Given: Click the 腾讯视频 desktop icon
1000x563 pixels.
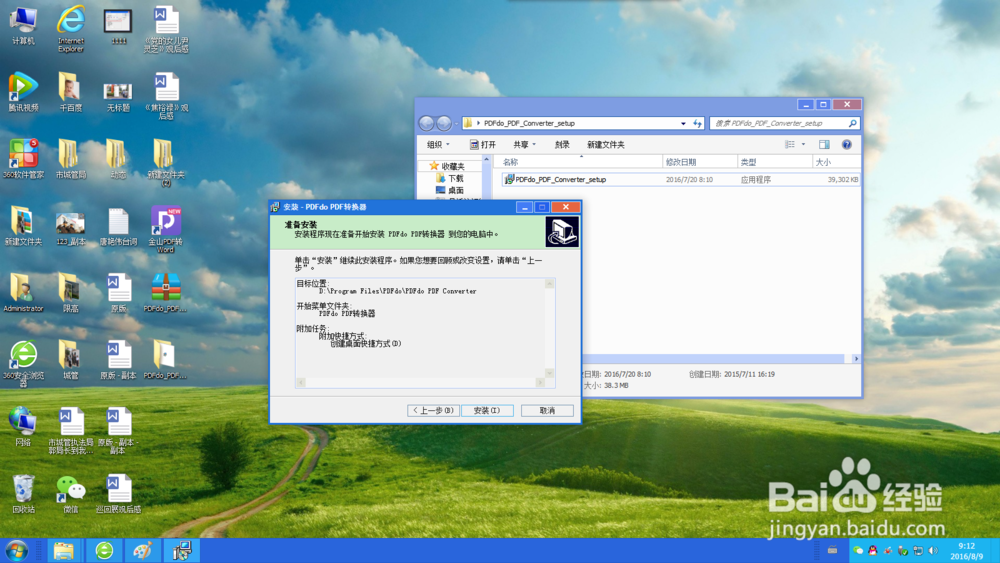Looking at the screenshot, I should pyautogui.click(x=24, y=92).
